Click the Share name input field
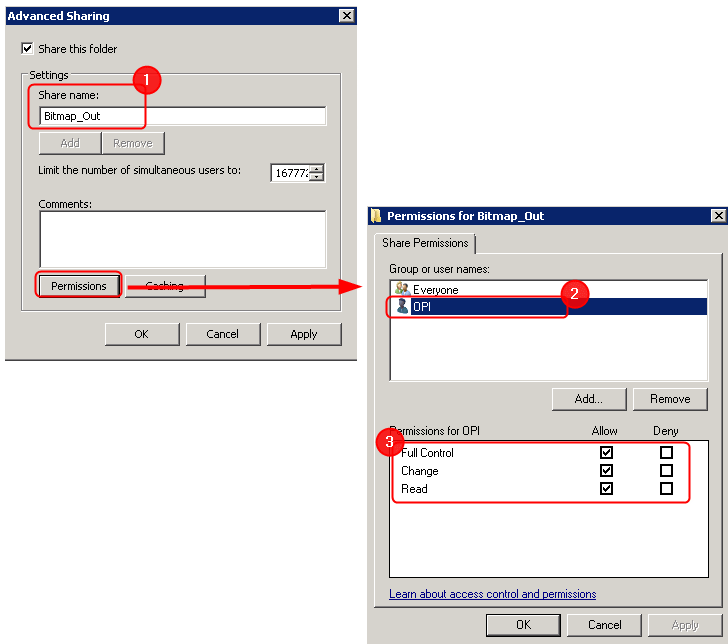Image resolution: width=728 pixels, height=644 pixels. click(x=183, y=116)
